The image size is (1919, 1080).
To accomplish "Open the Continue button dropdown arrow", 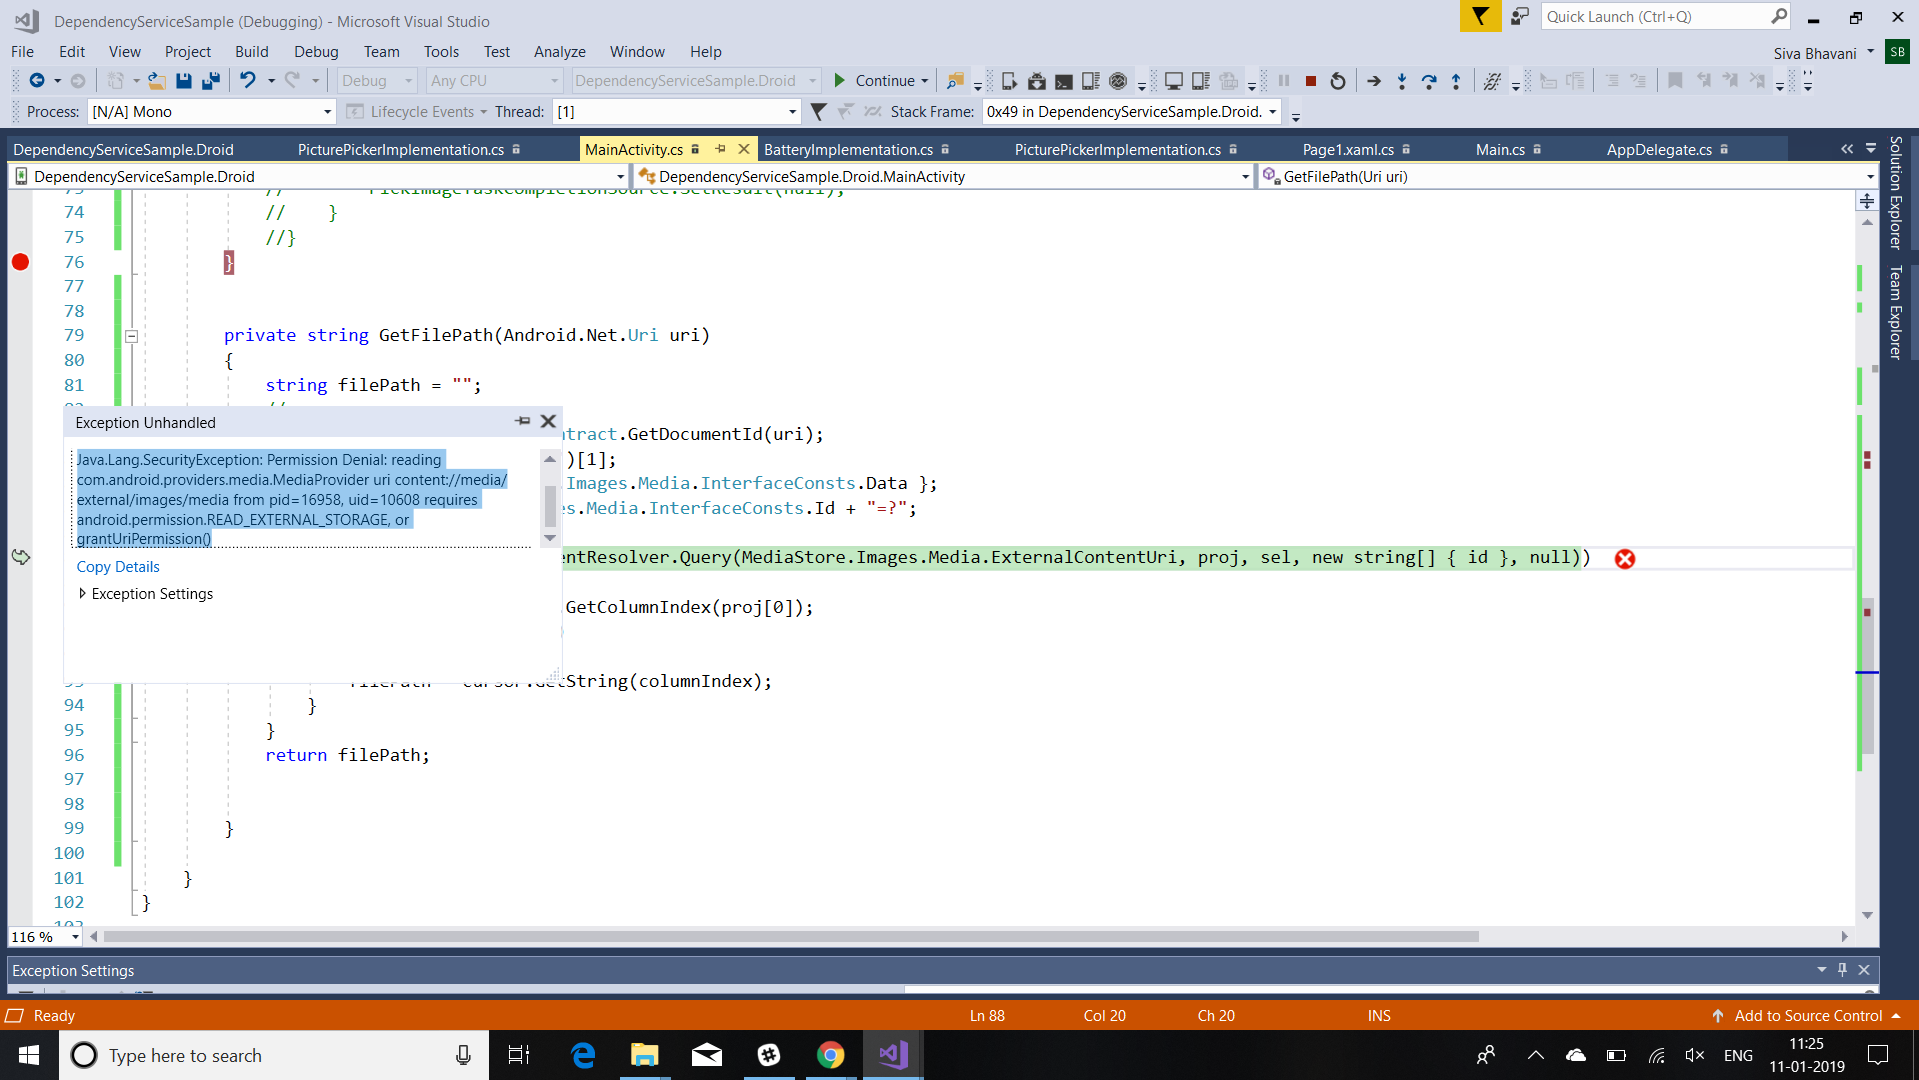I will pyautogui.click(x=925, y=81).
